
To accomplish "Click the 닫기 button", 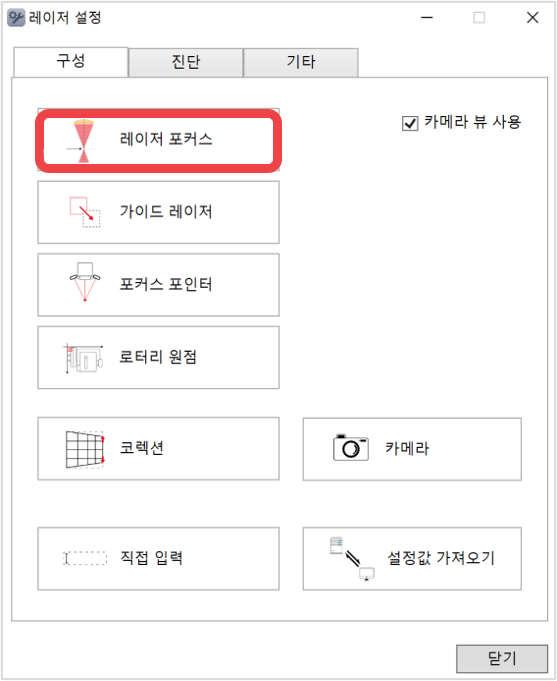I will click(502, 658).
